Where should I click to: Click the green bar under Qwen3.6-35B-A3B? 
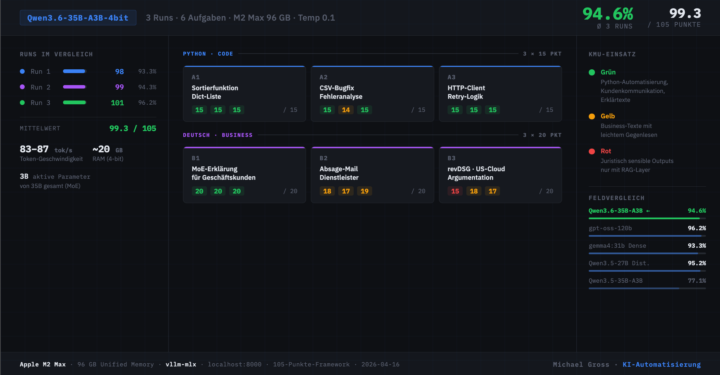[647, 219]
